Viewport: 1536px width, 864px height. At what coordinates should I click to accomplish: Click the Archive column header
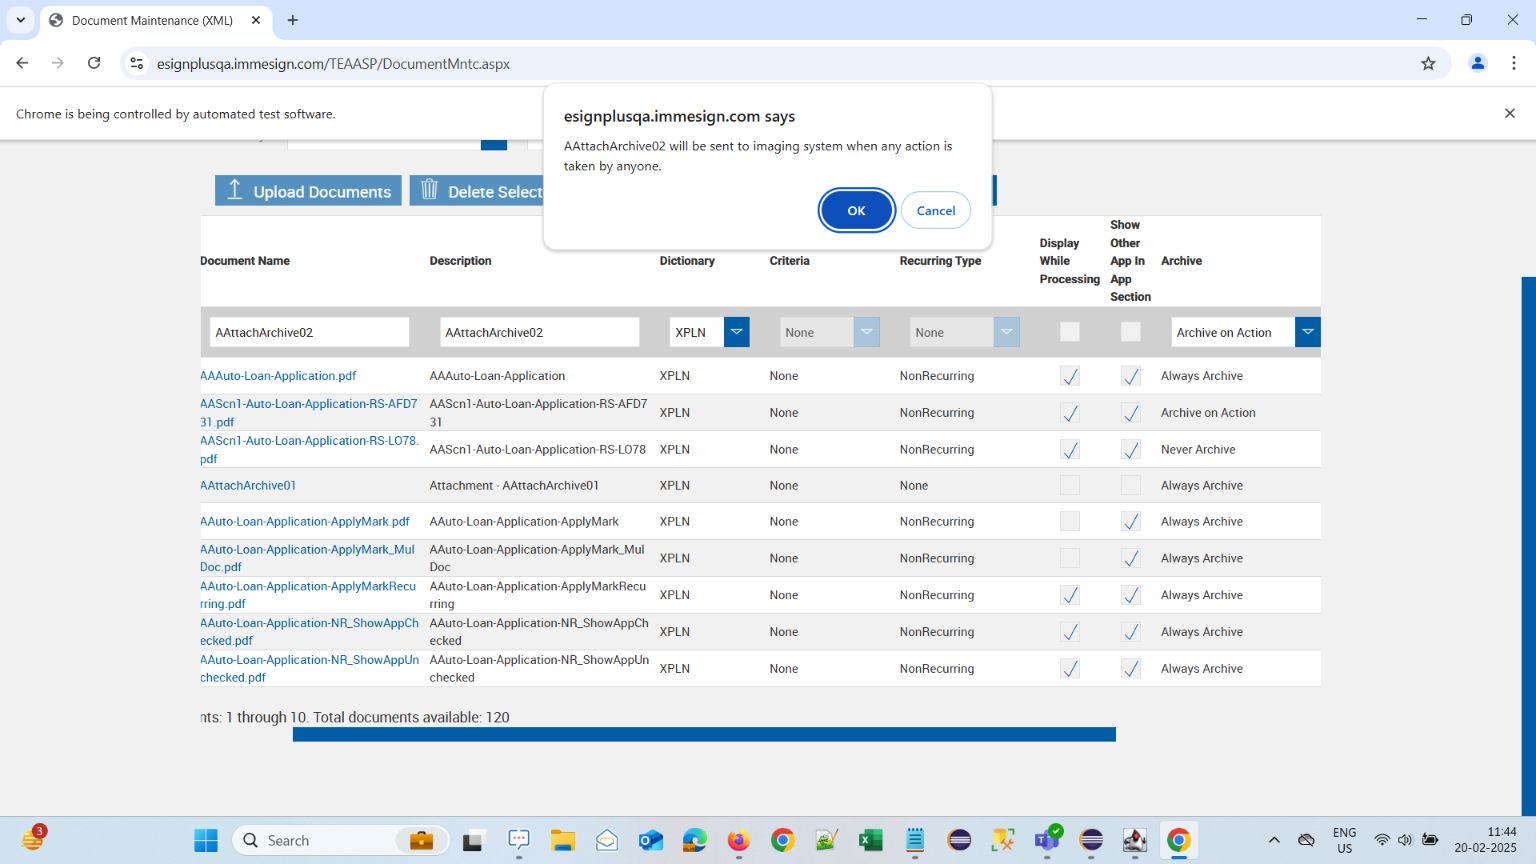pos(1181,261)
